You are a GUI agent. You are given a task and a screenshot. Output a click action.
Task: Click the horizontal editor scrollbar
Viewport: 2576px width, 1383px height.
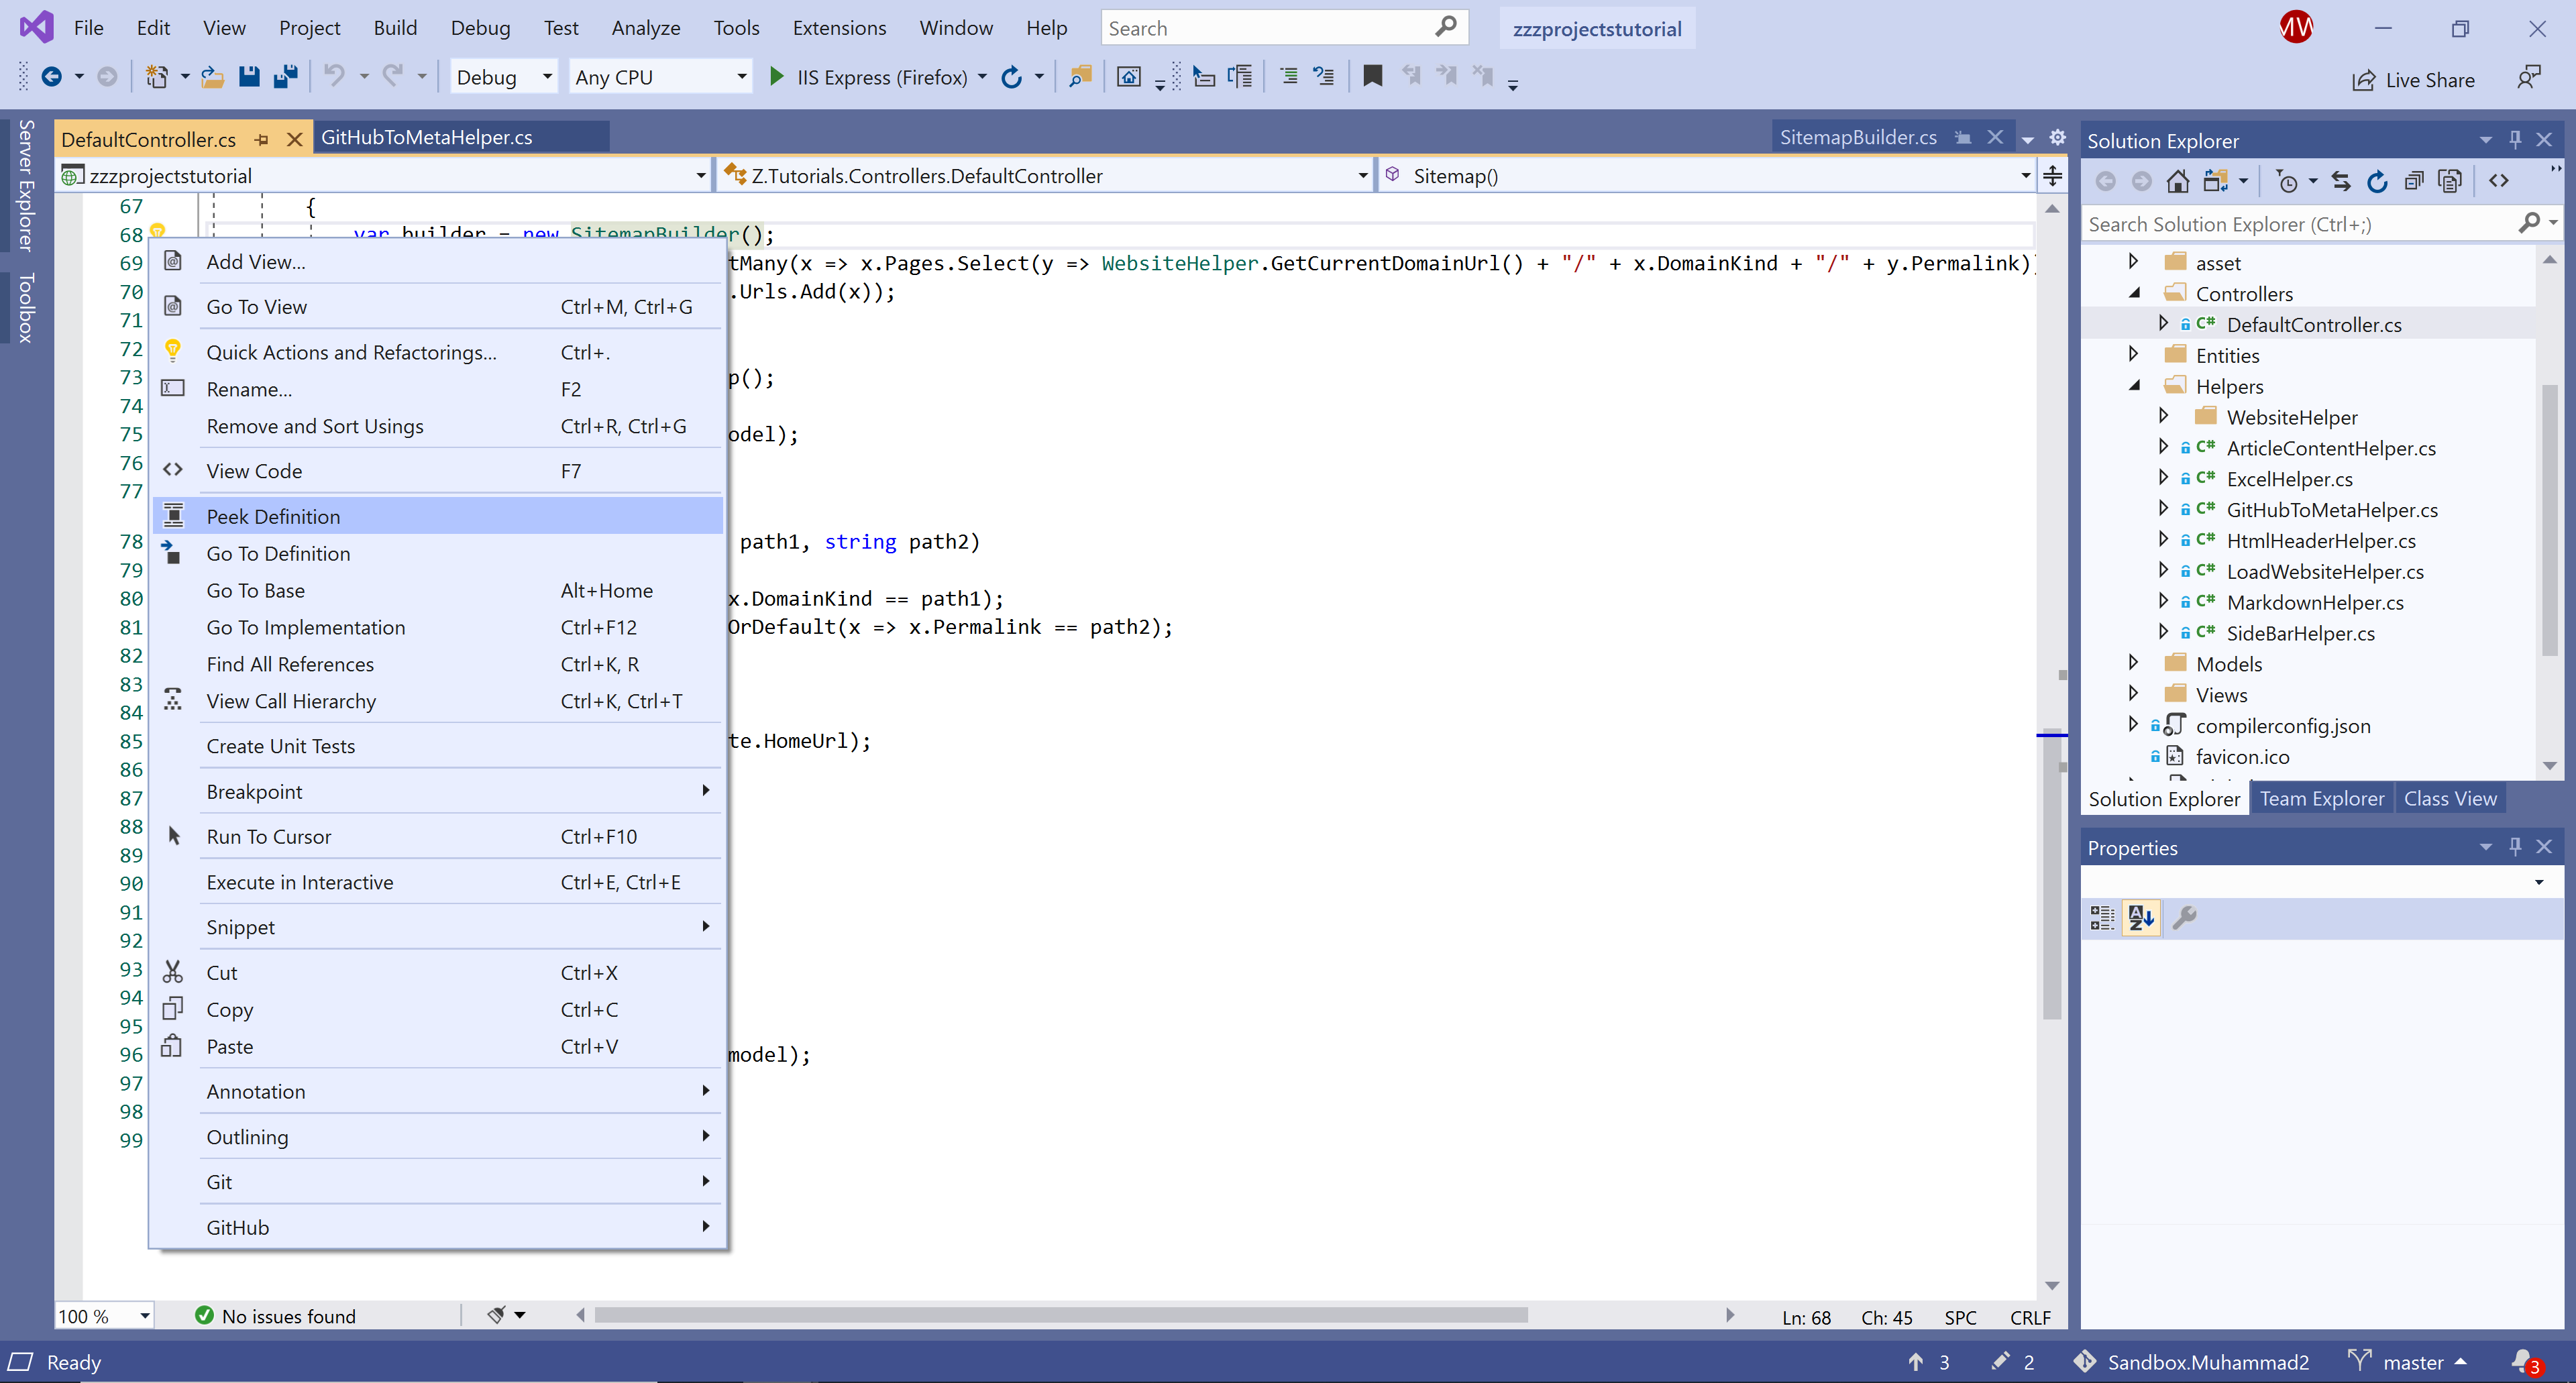tap(1060, 1315)
